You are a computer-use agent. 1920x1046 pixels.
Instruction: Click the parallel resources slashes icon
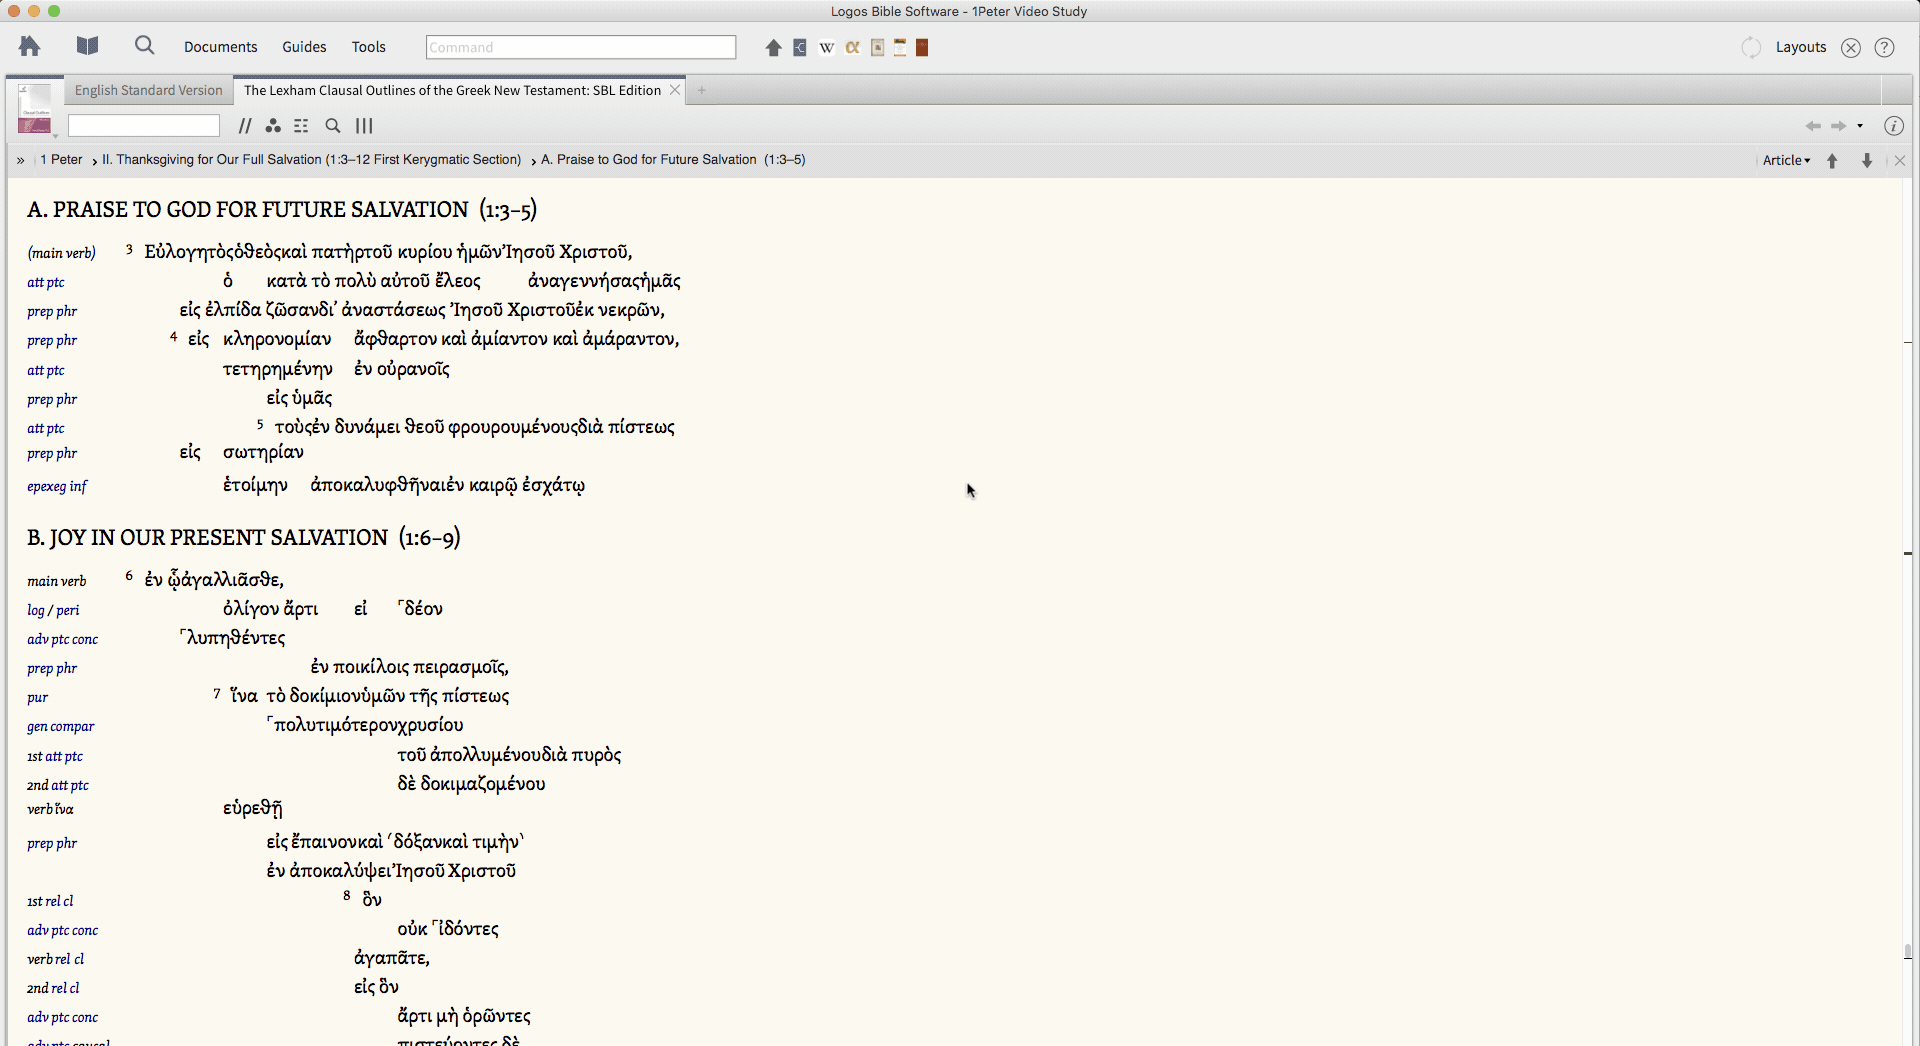[x=245, y=126]
